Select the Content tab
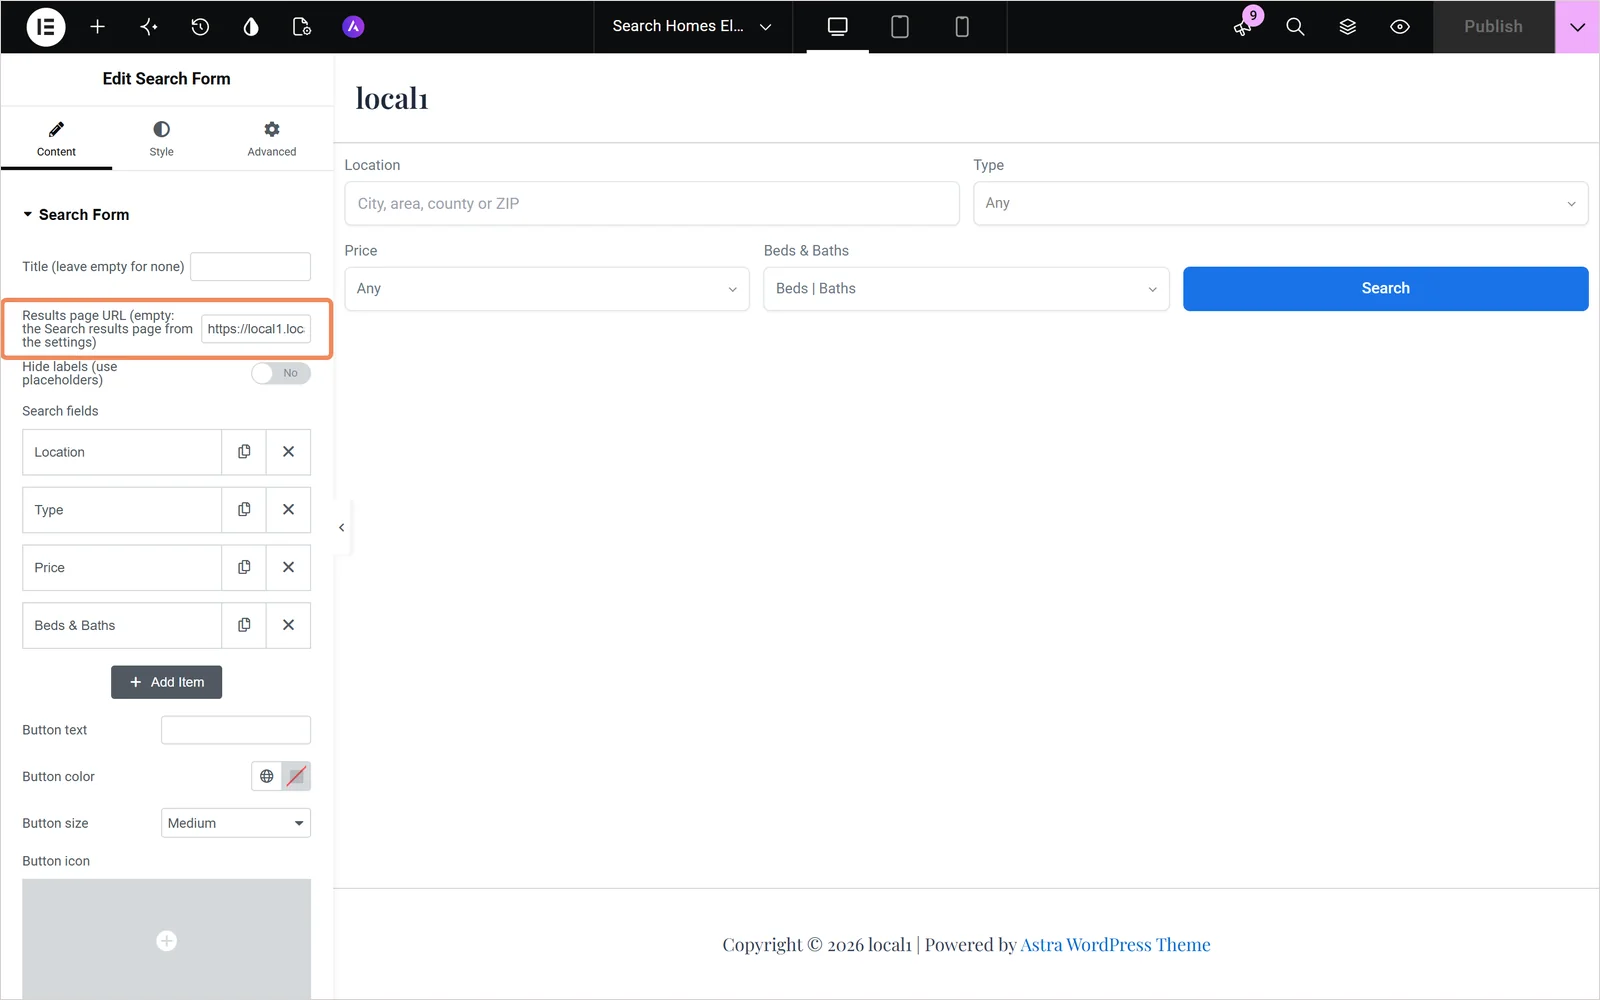Screen dimensions: 1600x1000 (56, 139)
